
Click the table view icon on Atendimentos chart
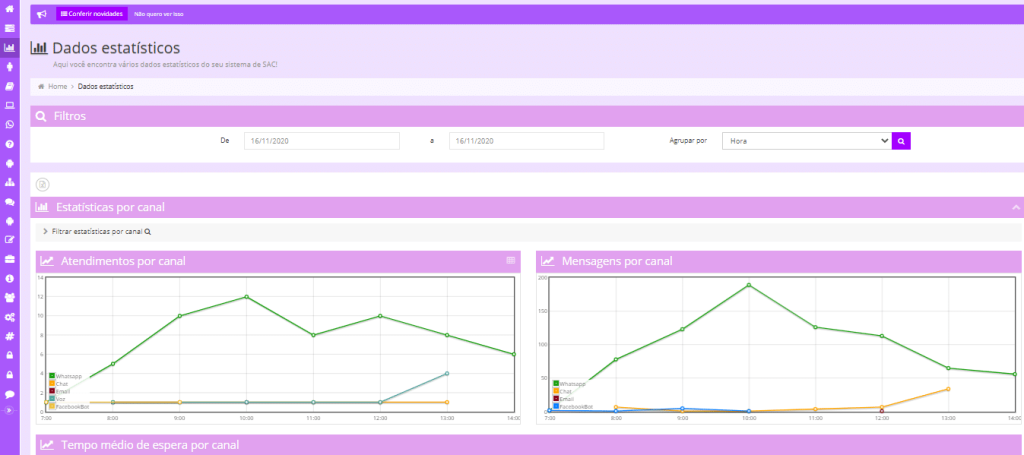(x=511, y=260)
